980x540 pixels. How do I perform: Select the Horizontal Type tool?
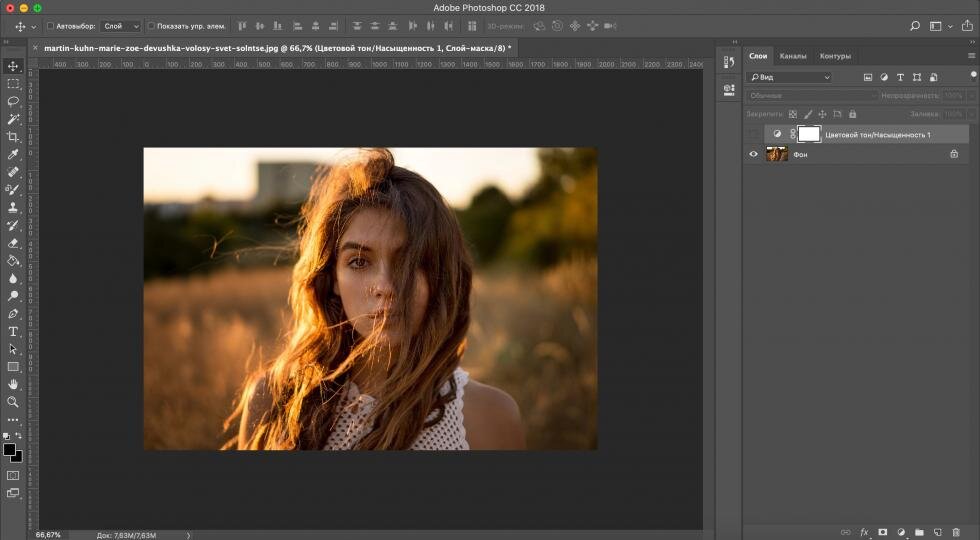(x=13, y=331)
